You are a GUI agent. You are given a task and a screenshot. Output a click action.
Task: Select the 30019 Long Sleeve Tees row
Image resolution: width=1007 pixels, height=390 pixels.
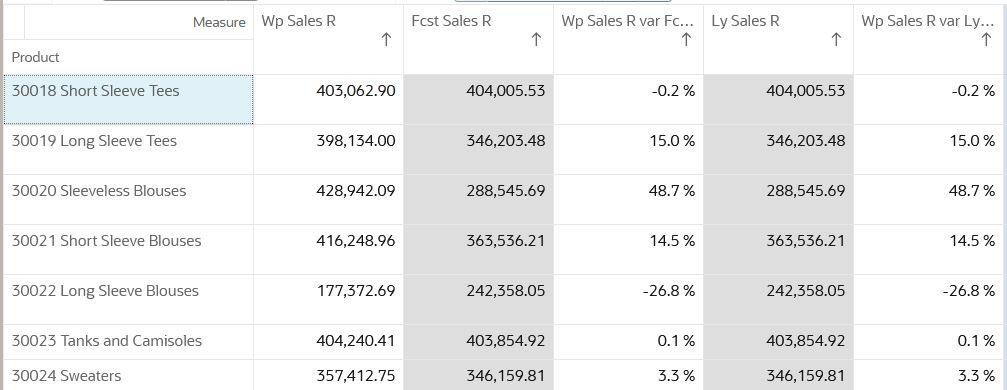tap(128, 149)
